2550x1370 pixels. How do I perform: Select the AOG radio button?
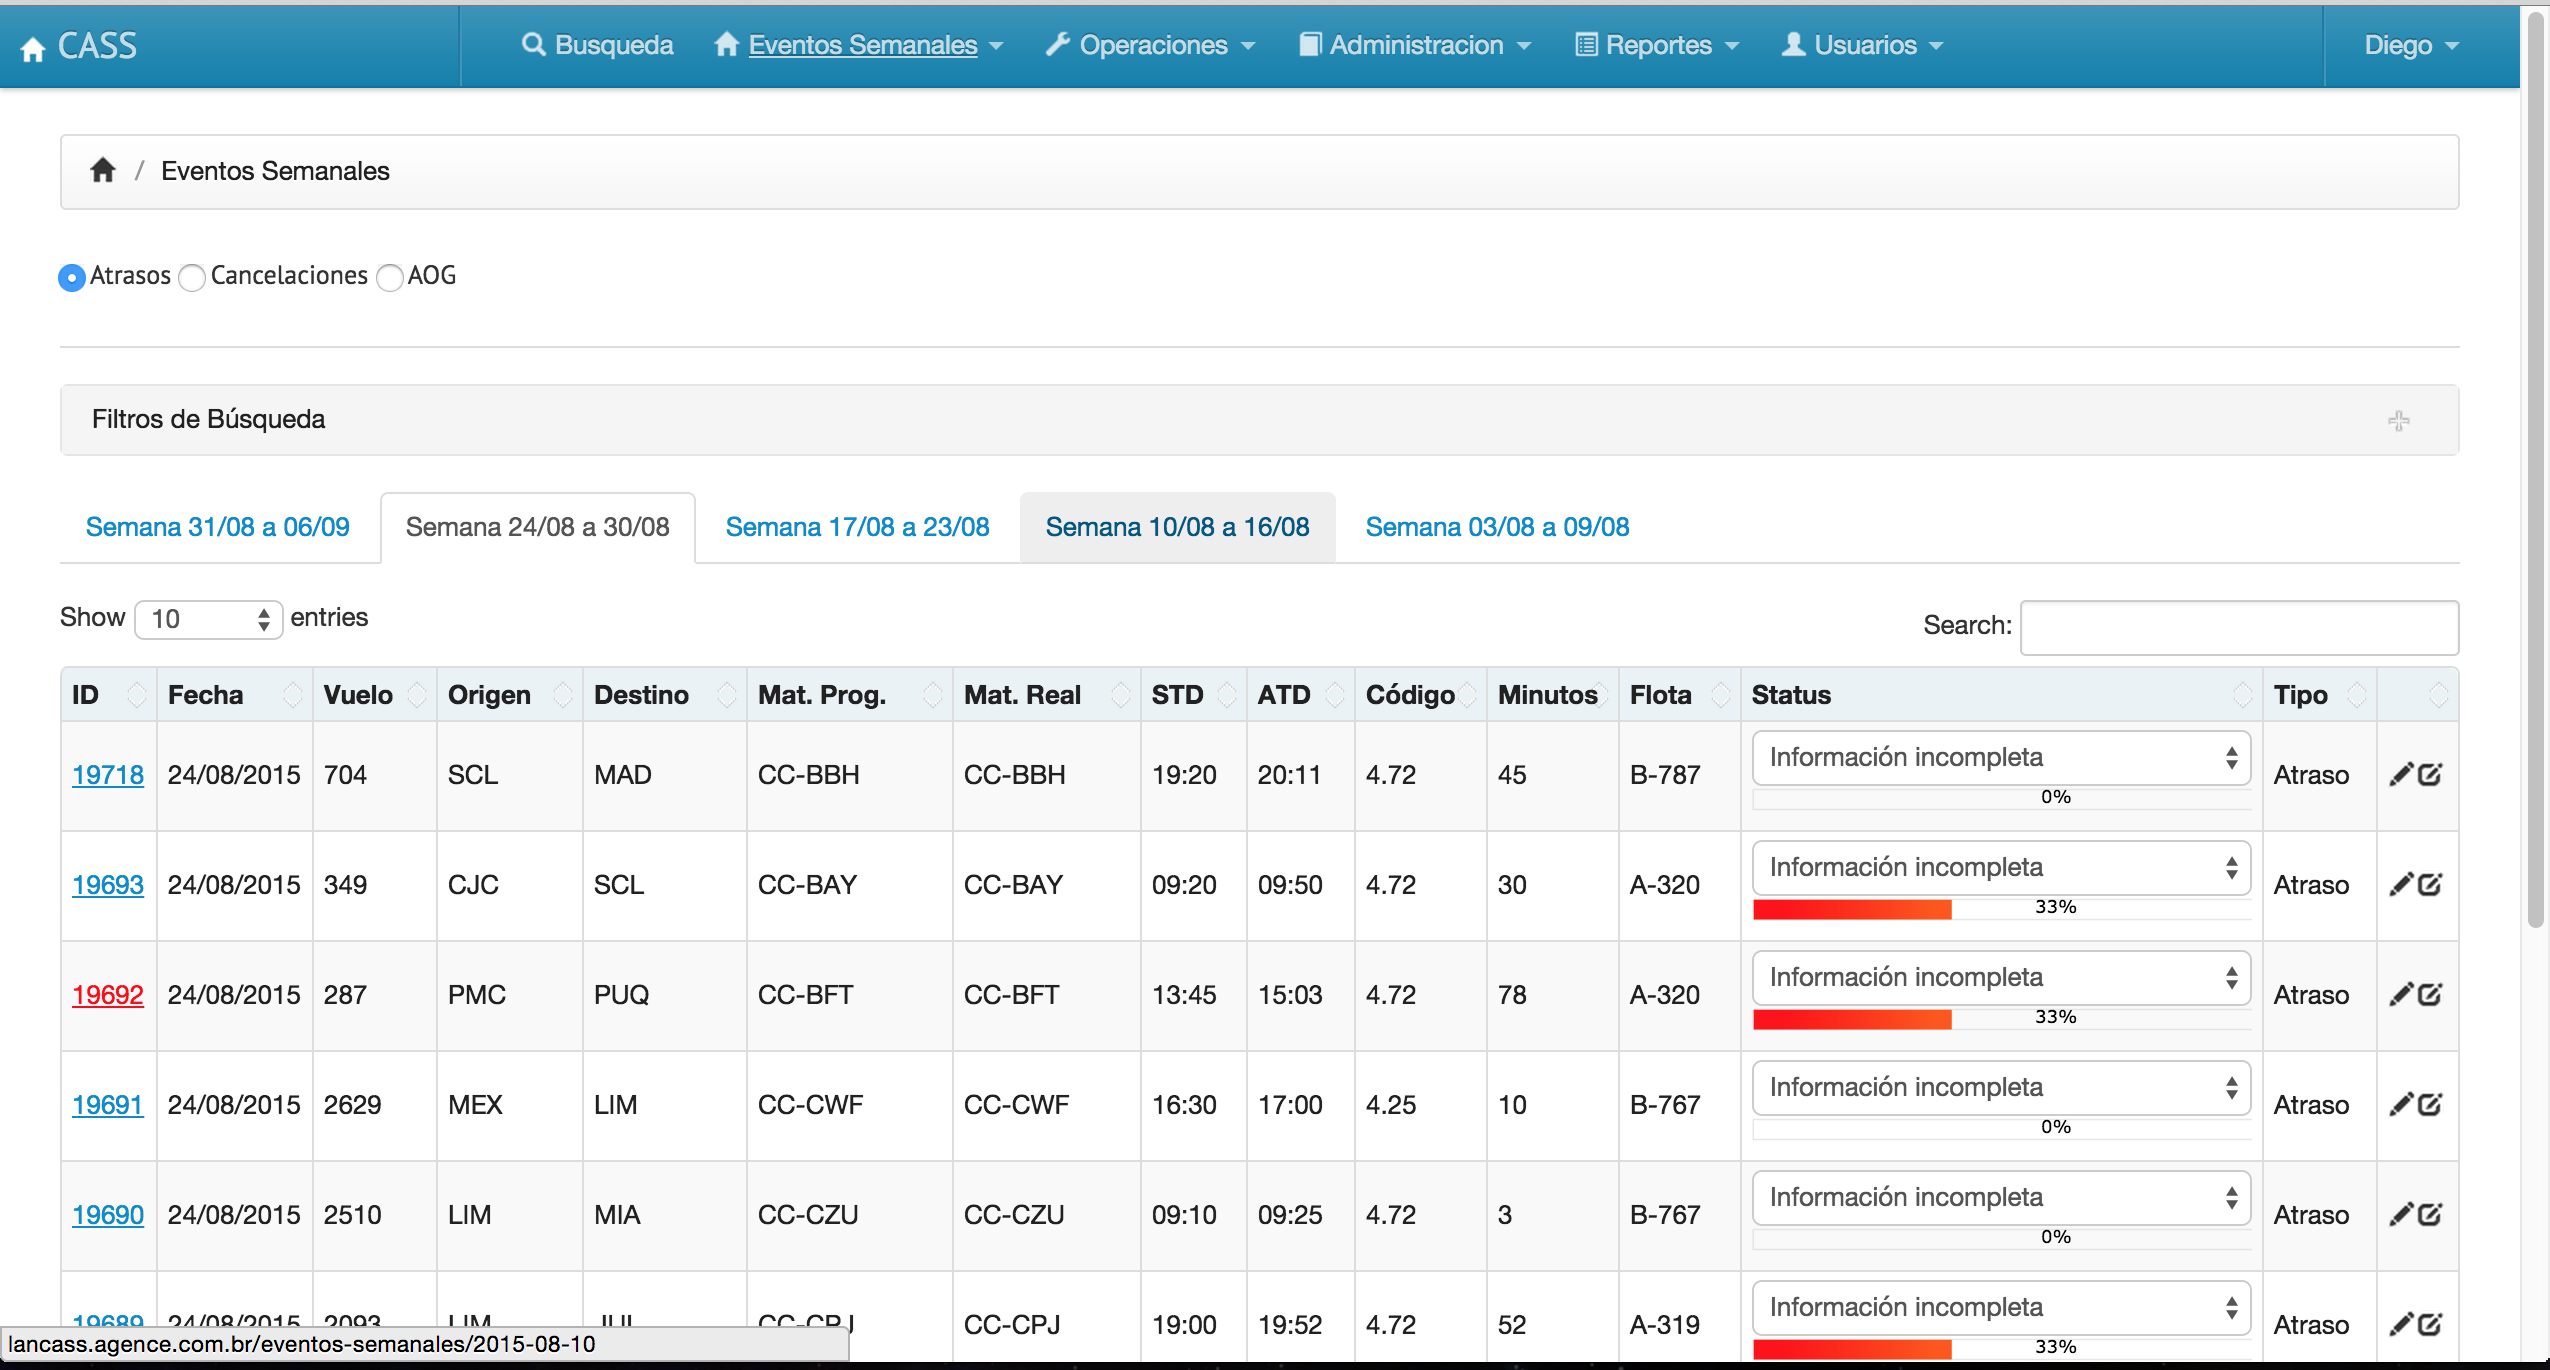pyautogui.click(x=390, y=277)
